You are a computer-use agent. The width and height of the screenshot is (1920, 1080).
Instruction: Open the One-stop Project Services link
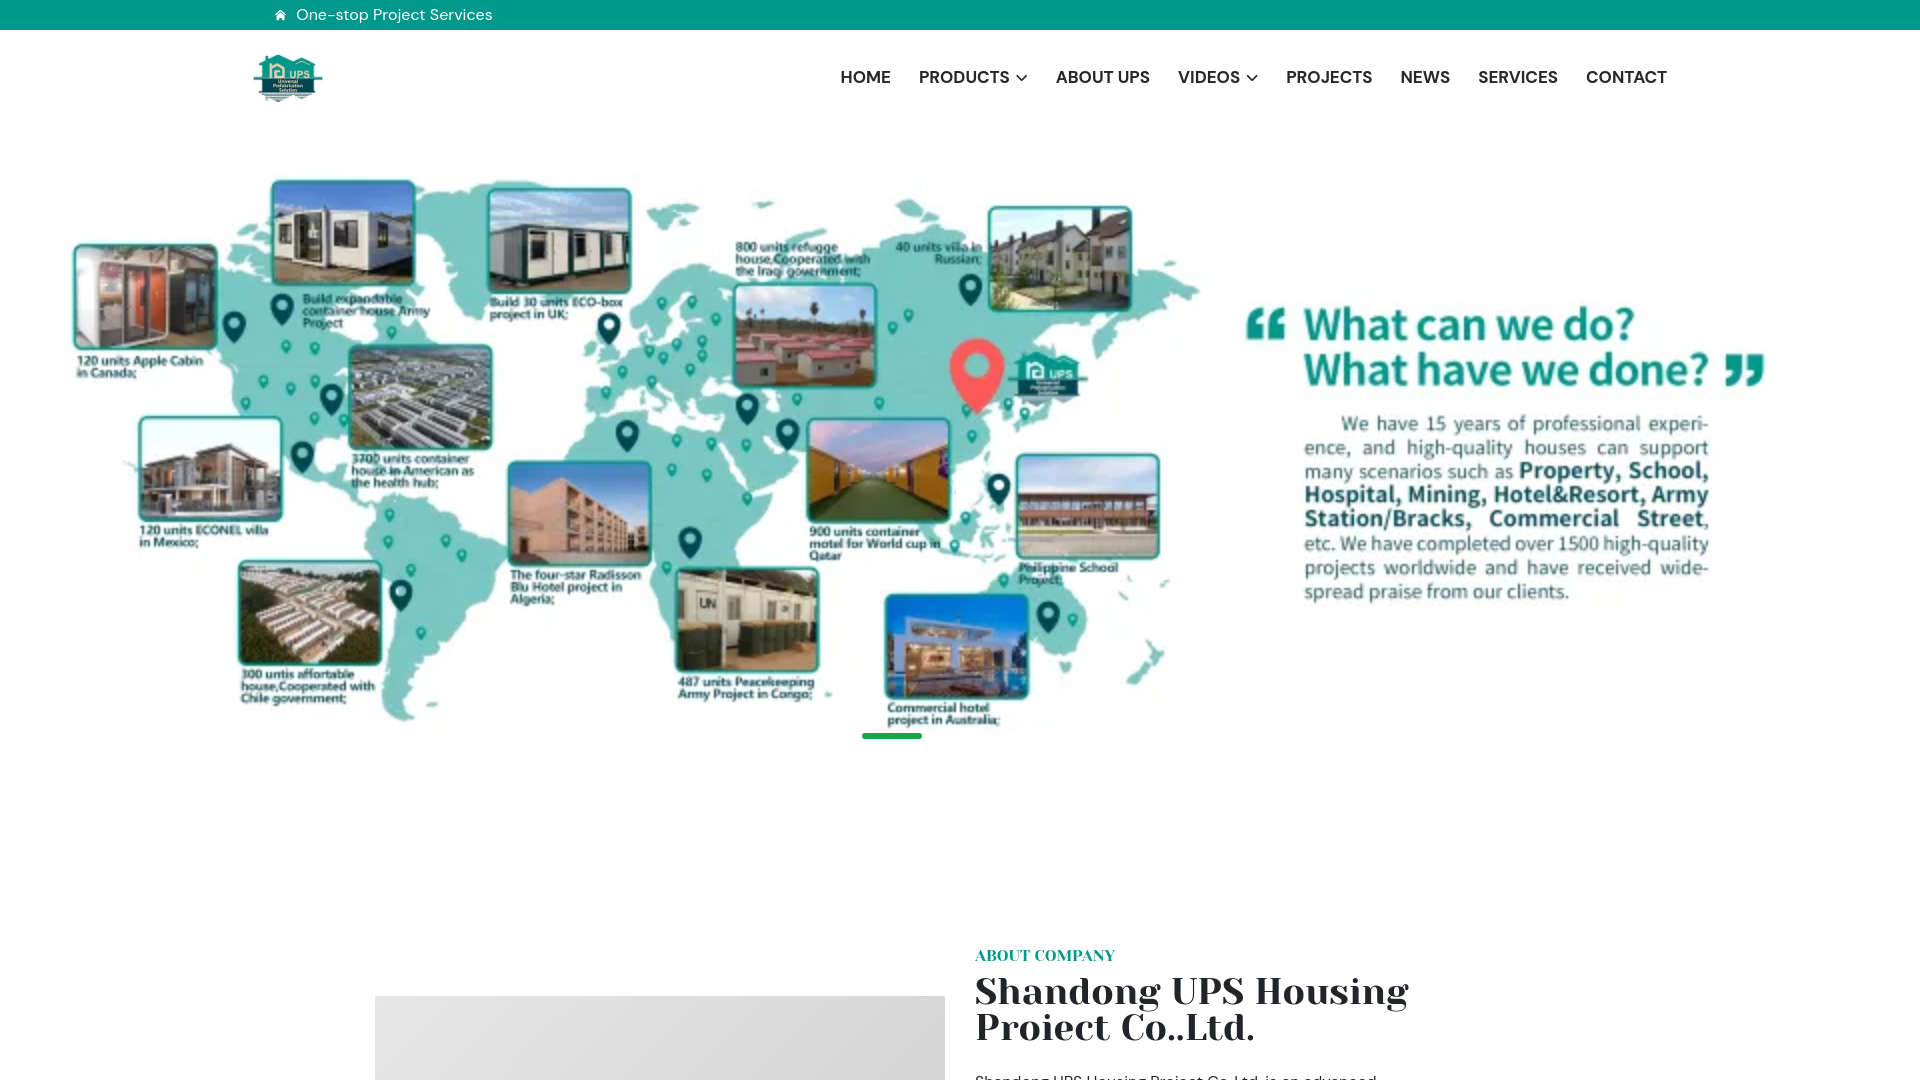point(394,15)
